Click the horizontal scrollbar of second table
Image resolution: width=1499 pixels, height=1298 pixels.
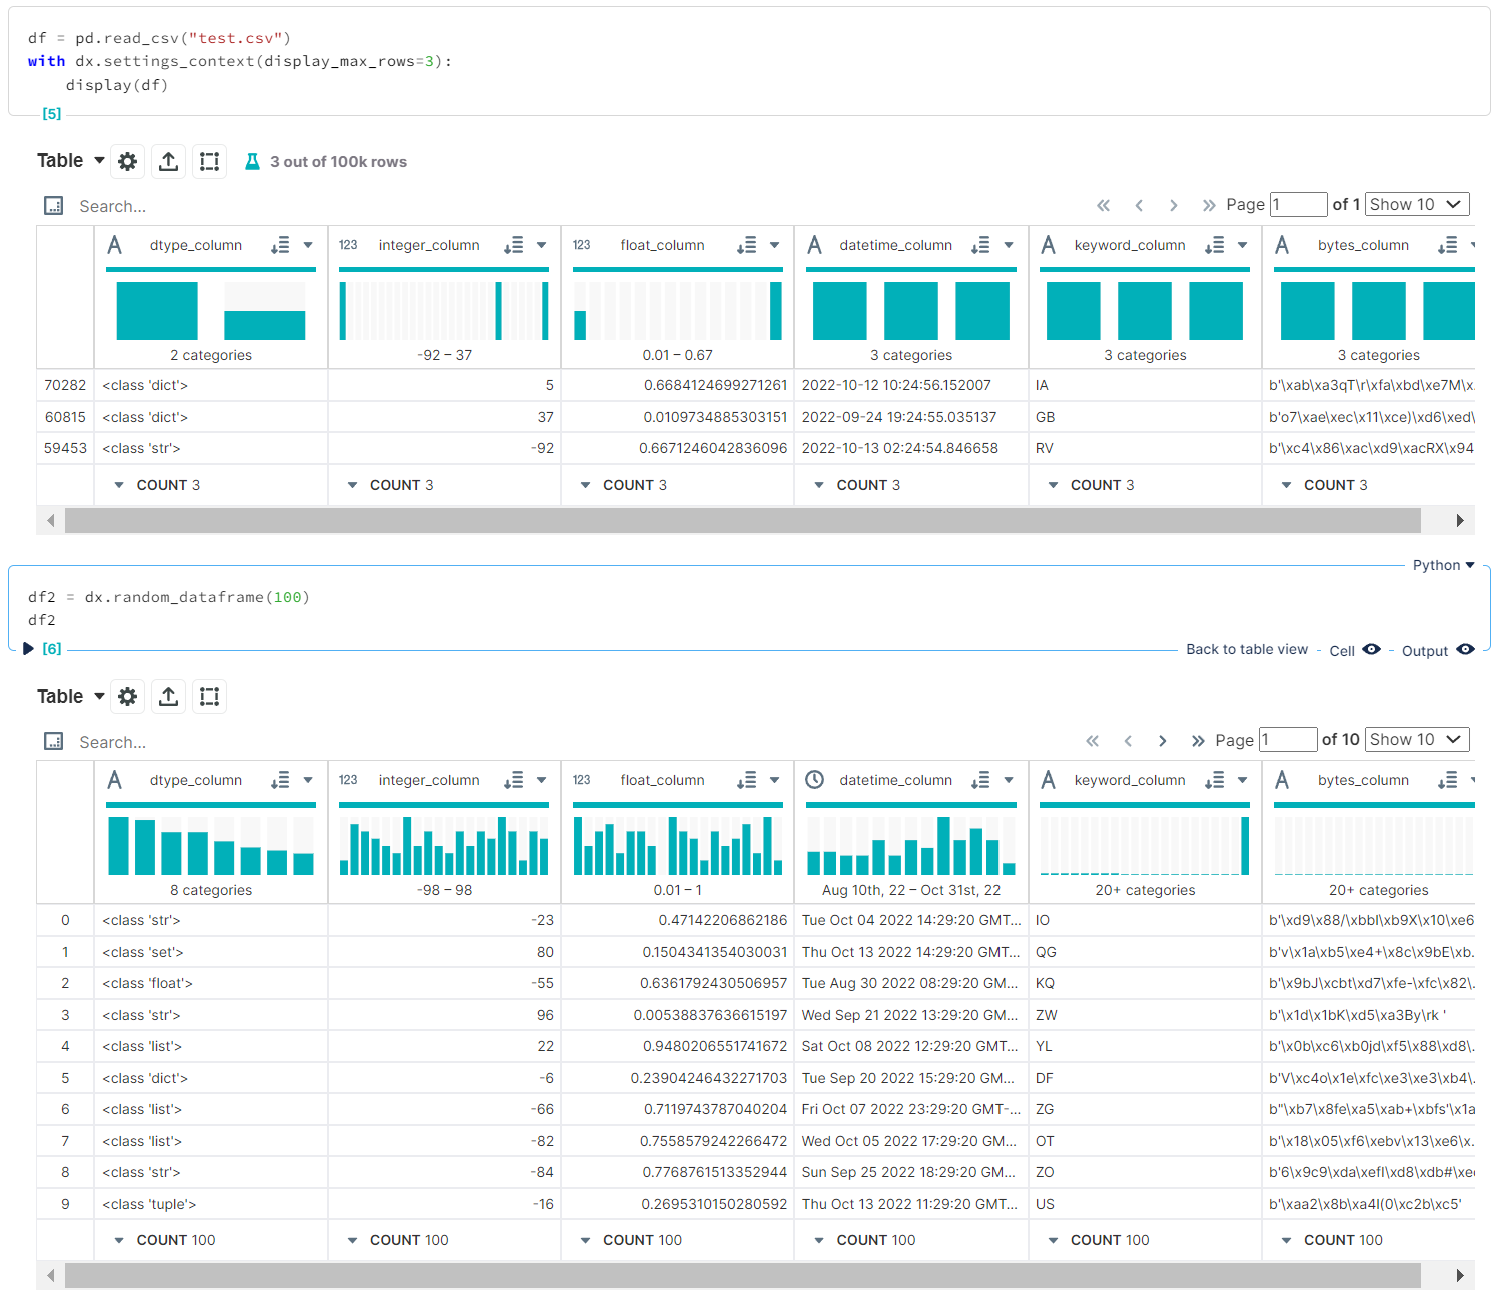[743, 1275]
